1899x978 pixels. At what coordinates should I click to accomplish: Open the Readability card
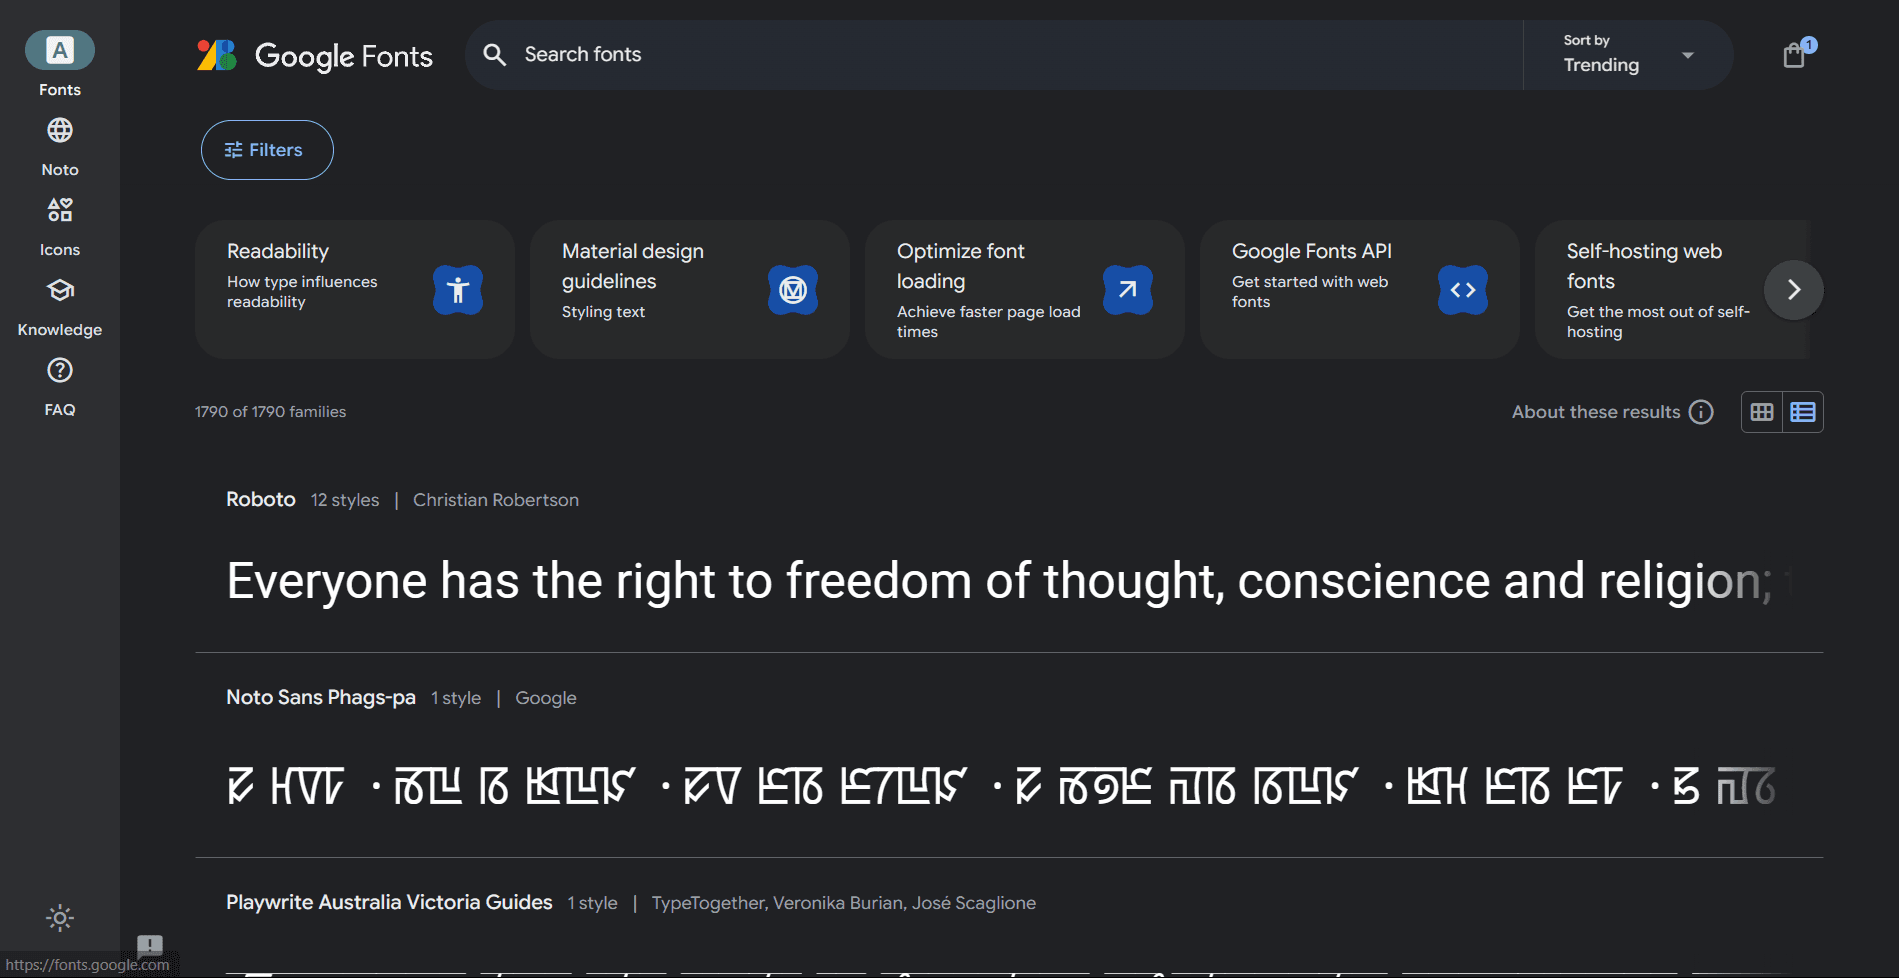click(355, 289)
